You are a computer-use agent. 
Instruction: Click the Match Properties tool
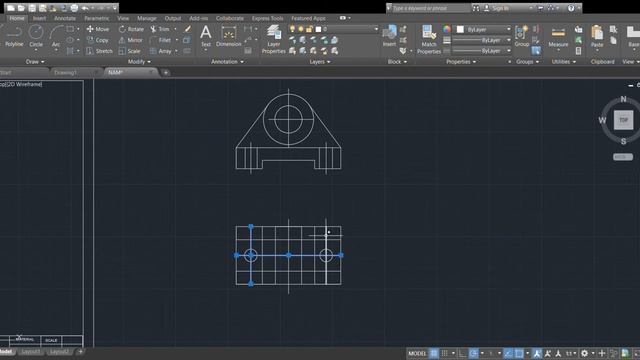(x=429, y=39)
